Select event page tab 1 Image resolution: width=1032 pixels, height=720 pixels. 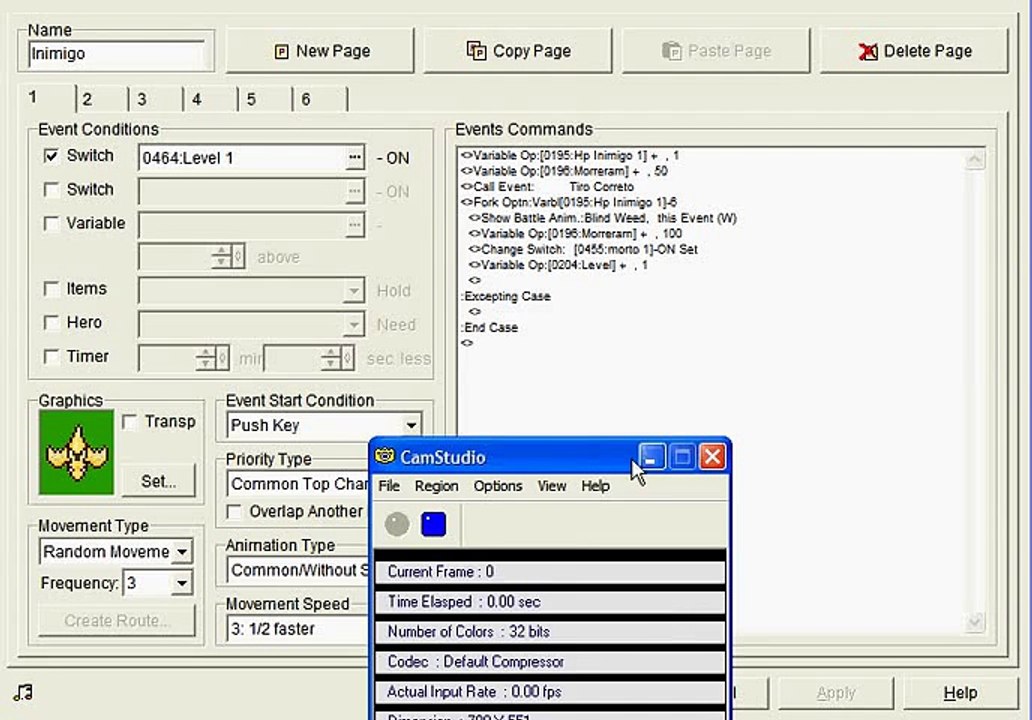pos(46,98)
